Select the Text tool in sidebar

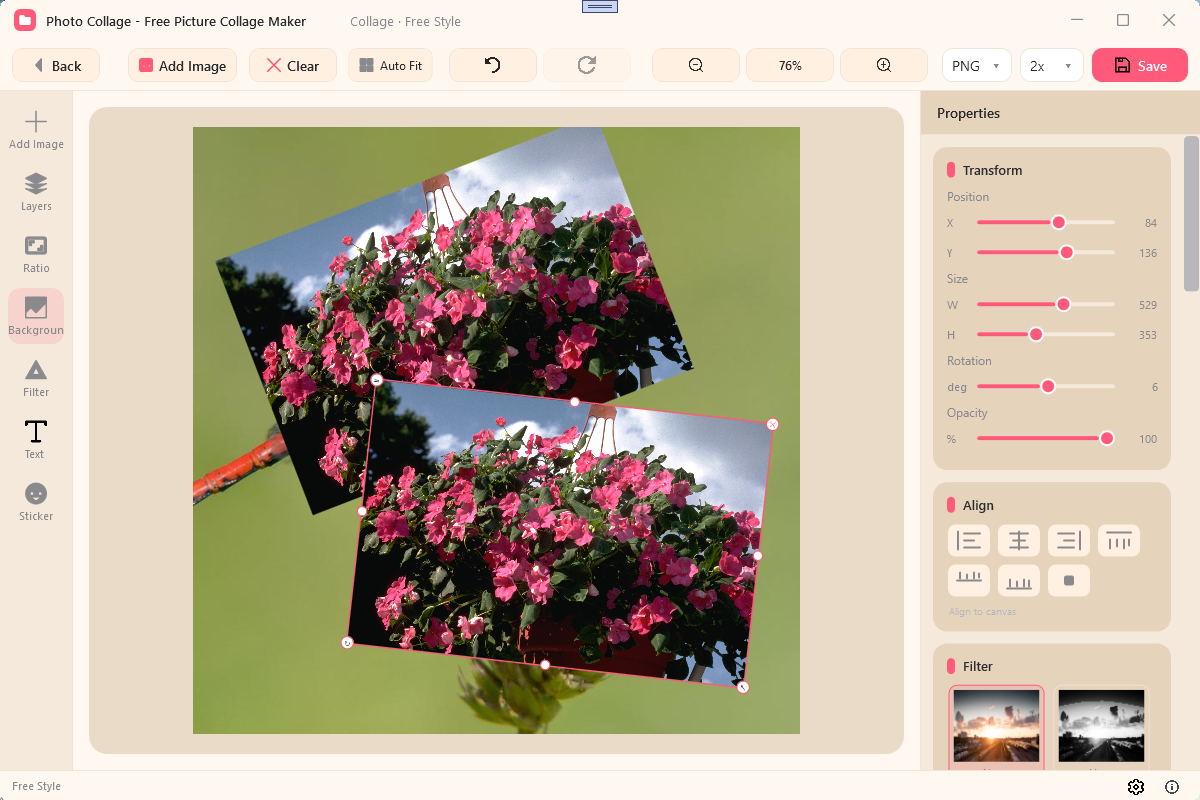36,440
